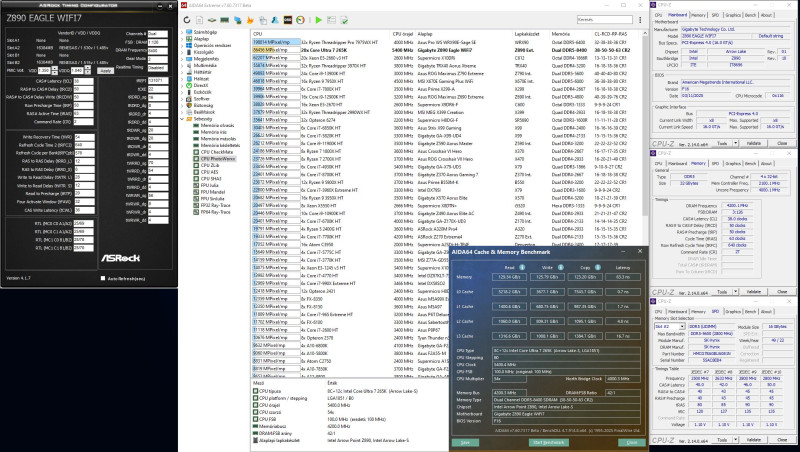Switch to Graphics tab in top CPU-Z window
This screenshot has width=800, height=452.
(733, 15)
